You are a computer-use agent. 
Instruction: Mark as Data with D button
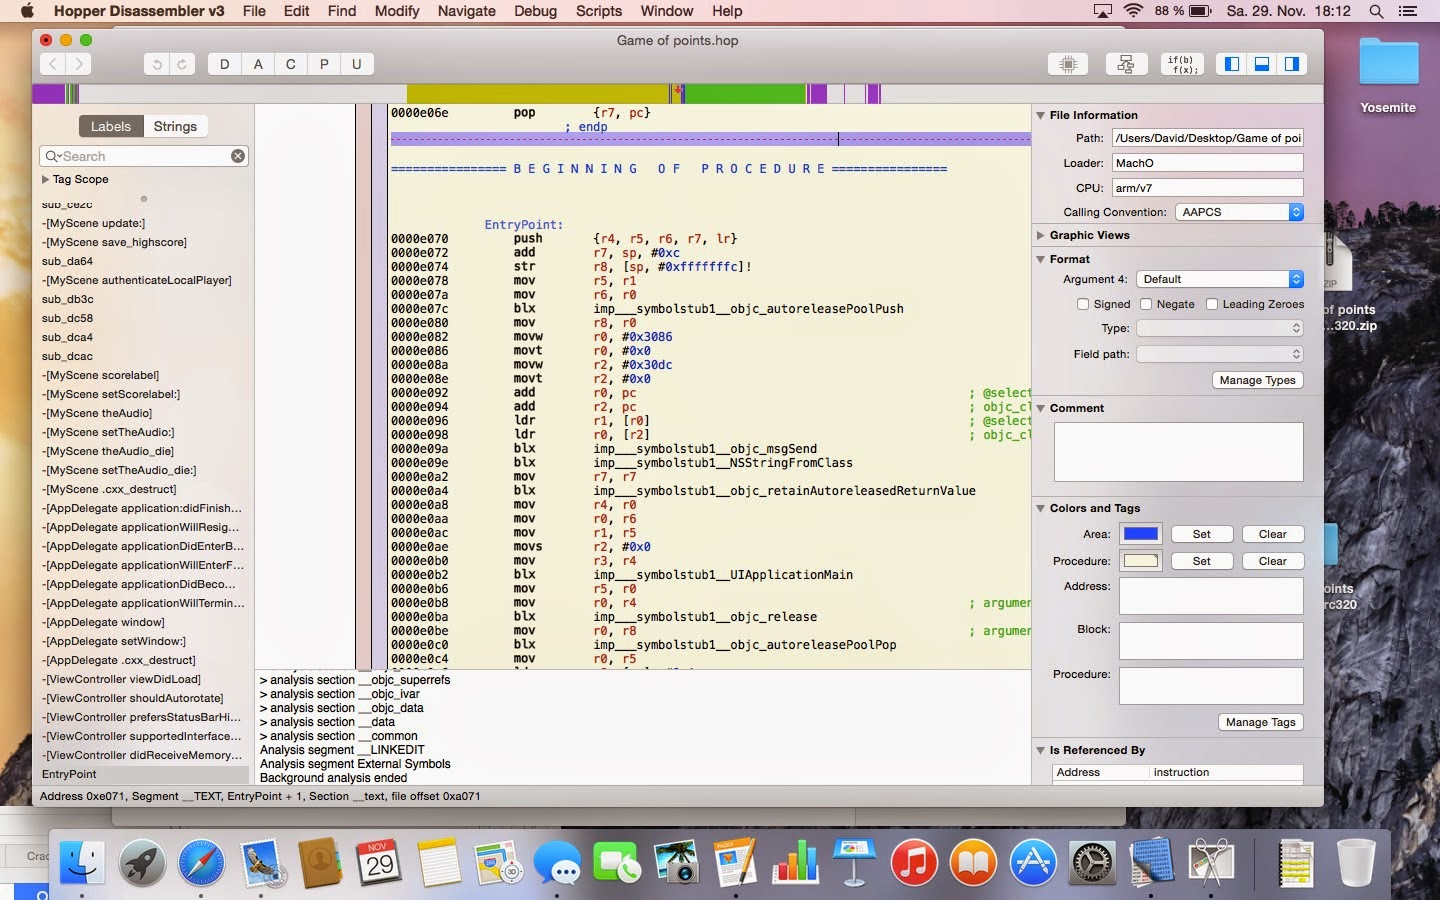click(x=224, y=64)
